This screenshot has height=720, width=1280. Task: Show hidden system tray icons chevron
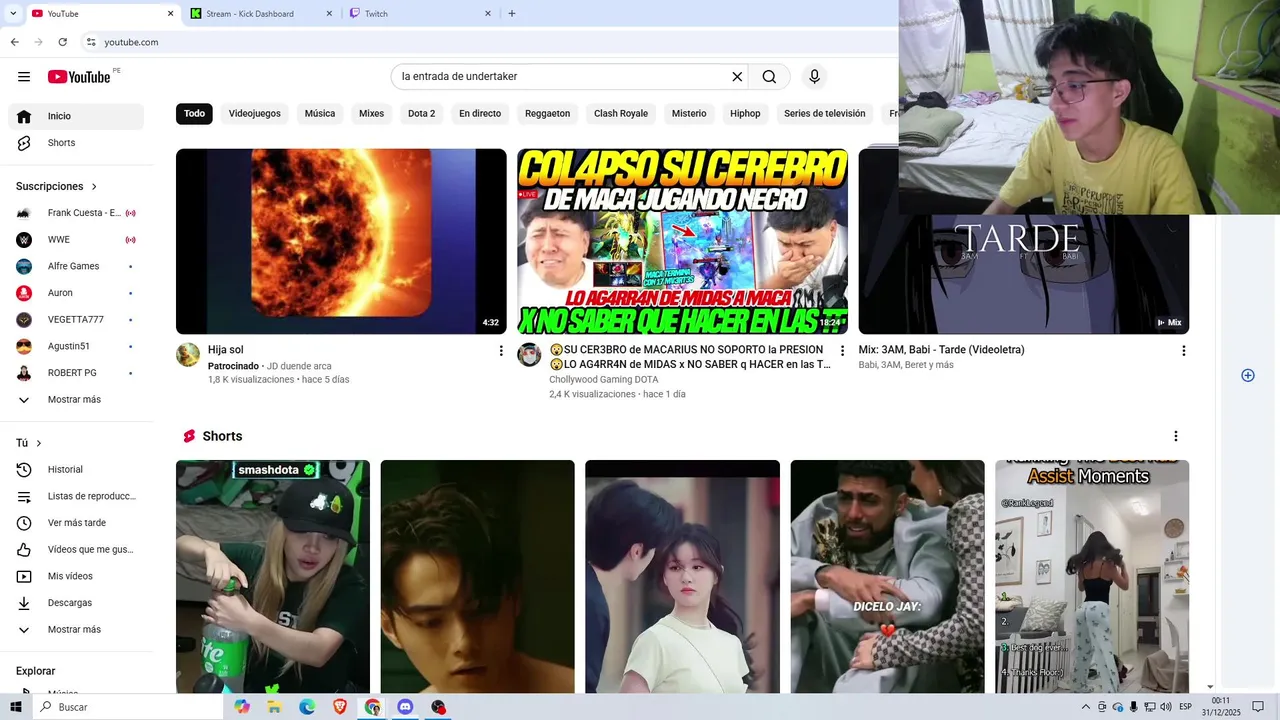pos(1086,707)
